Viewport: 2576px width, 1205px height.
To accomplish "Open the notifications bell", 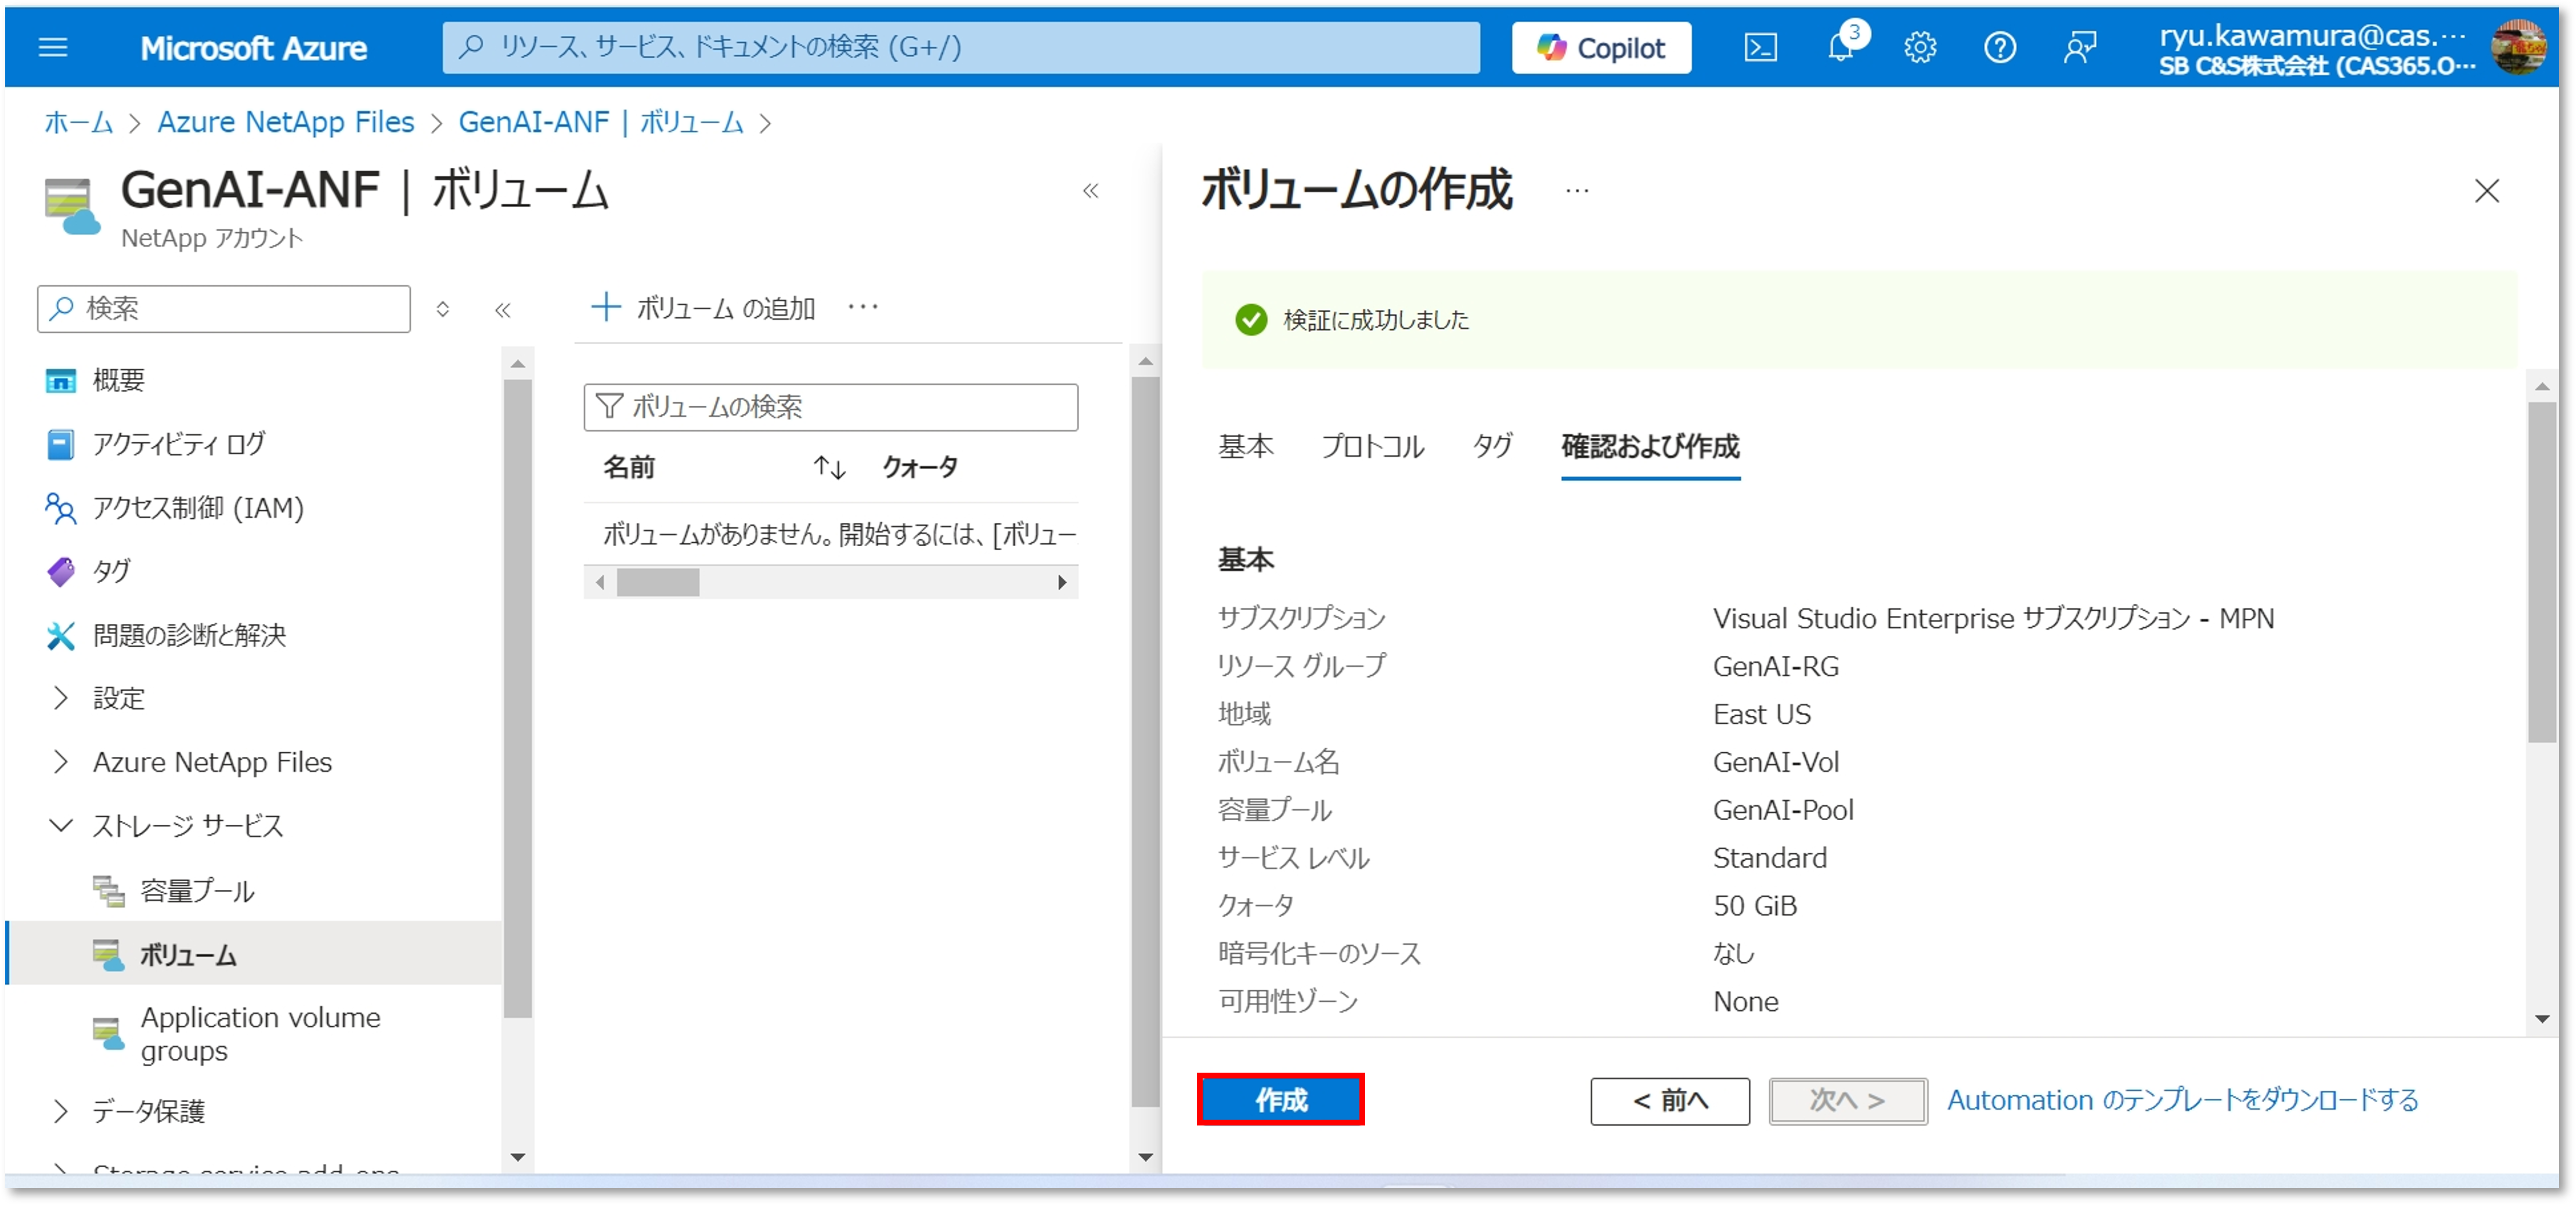I will [x=1842, y=46].
